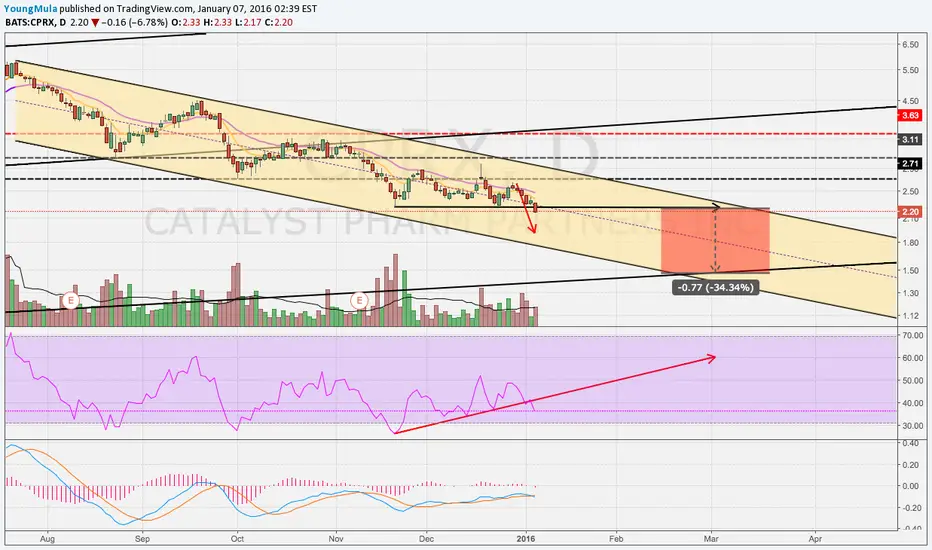Click the Aug label on time axis

point(47,539)
